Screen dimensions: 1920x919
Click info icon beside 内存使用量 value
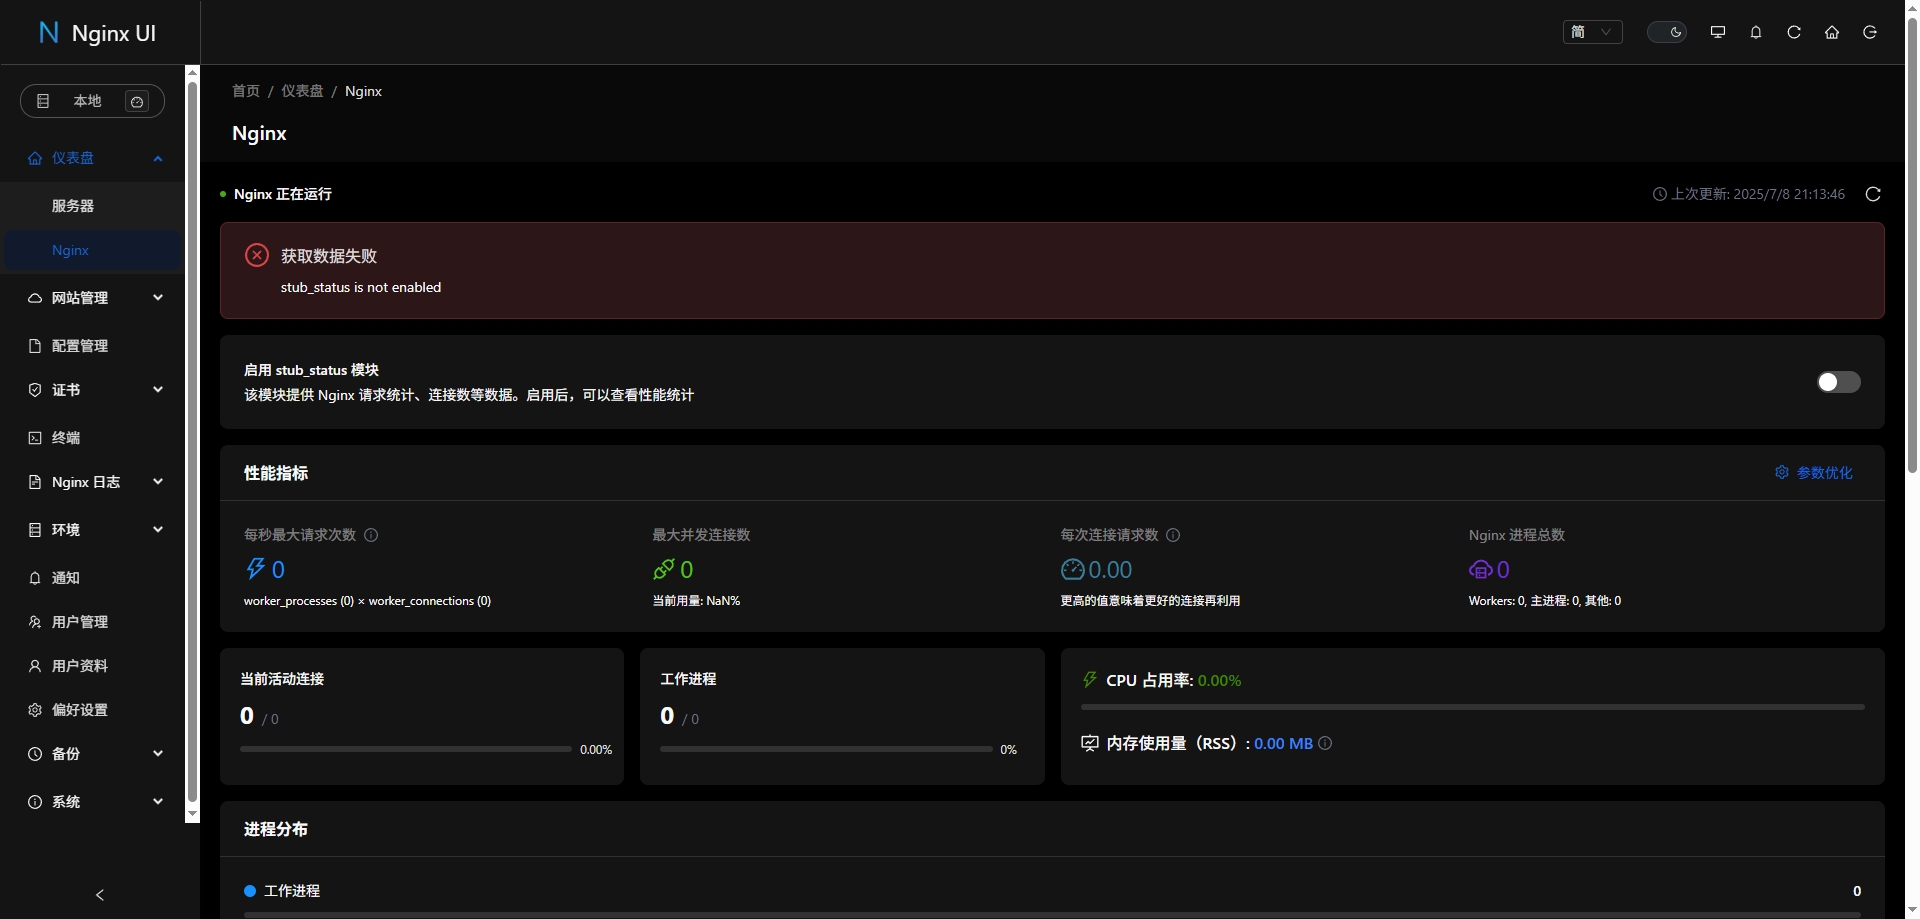[1325, 743]
